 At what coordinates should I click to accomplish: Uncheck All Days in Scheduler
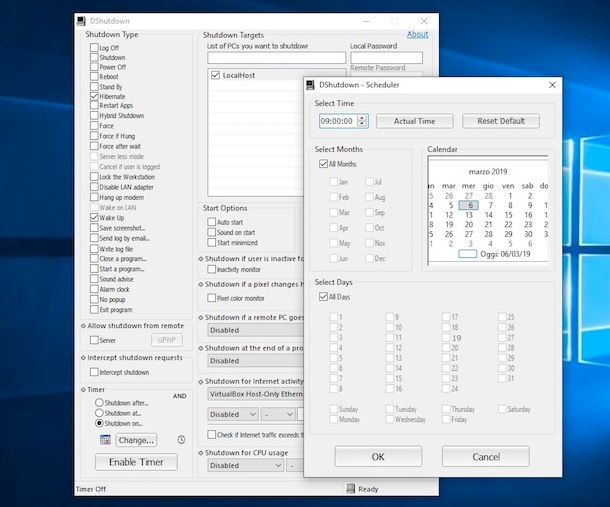[323, 297]
